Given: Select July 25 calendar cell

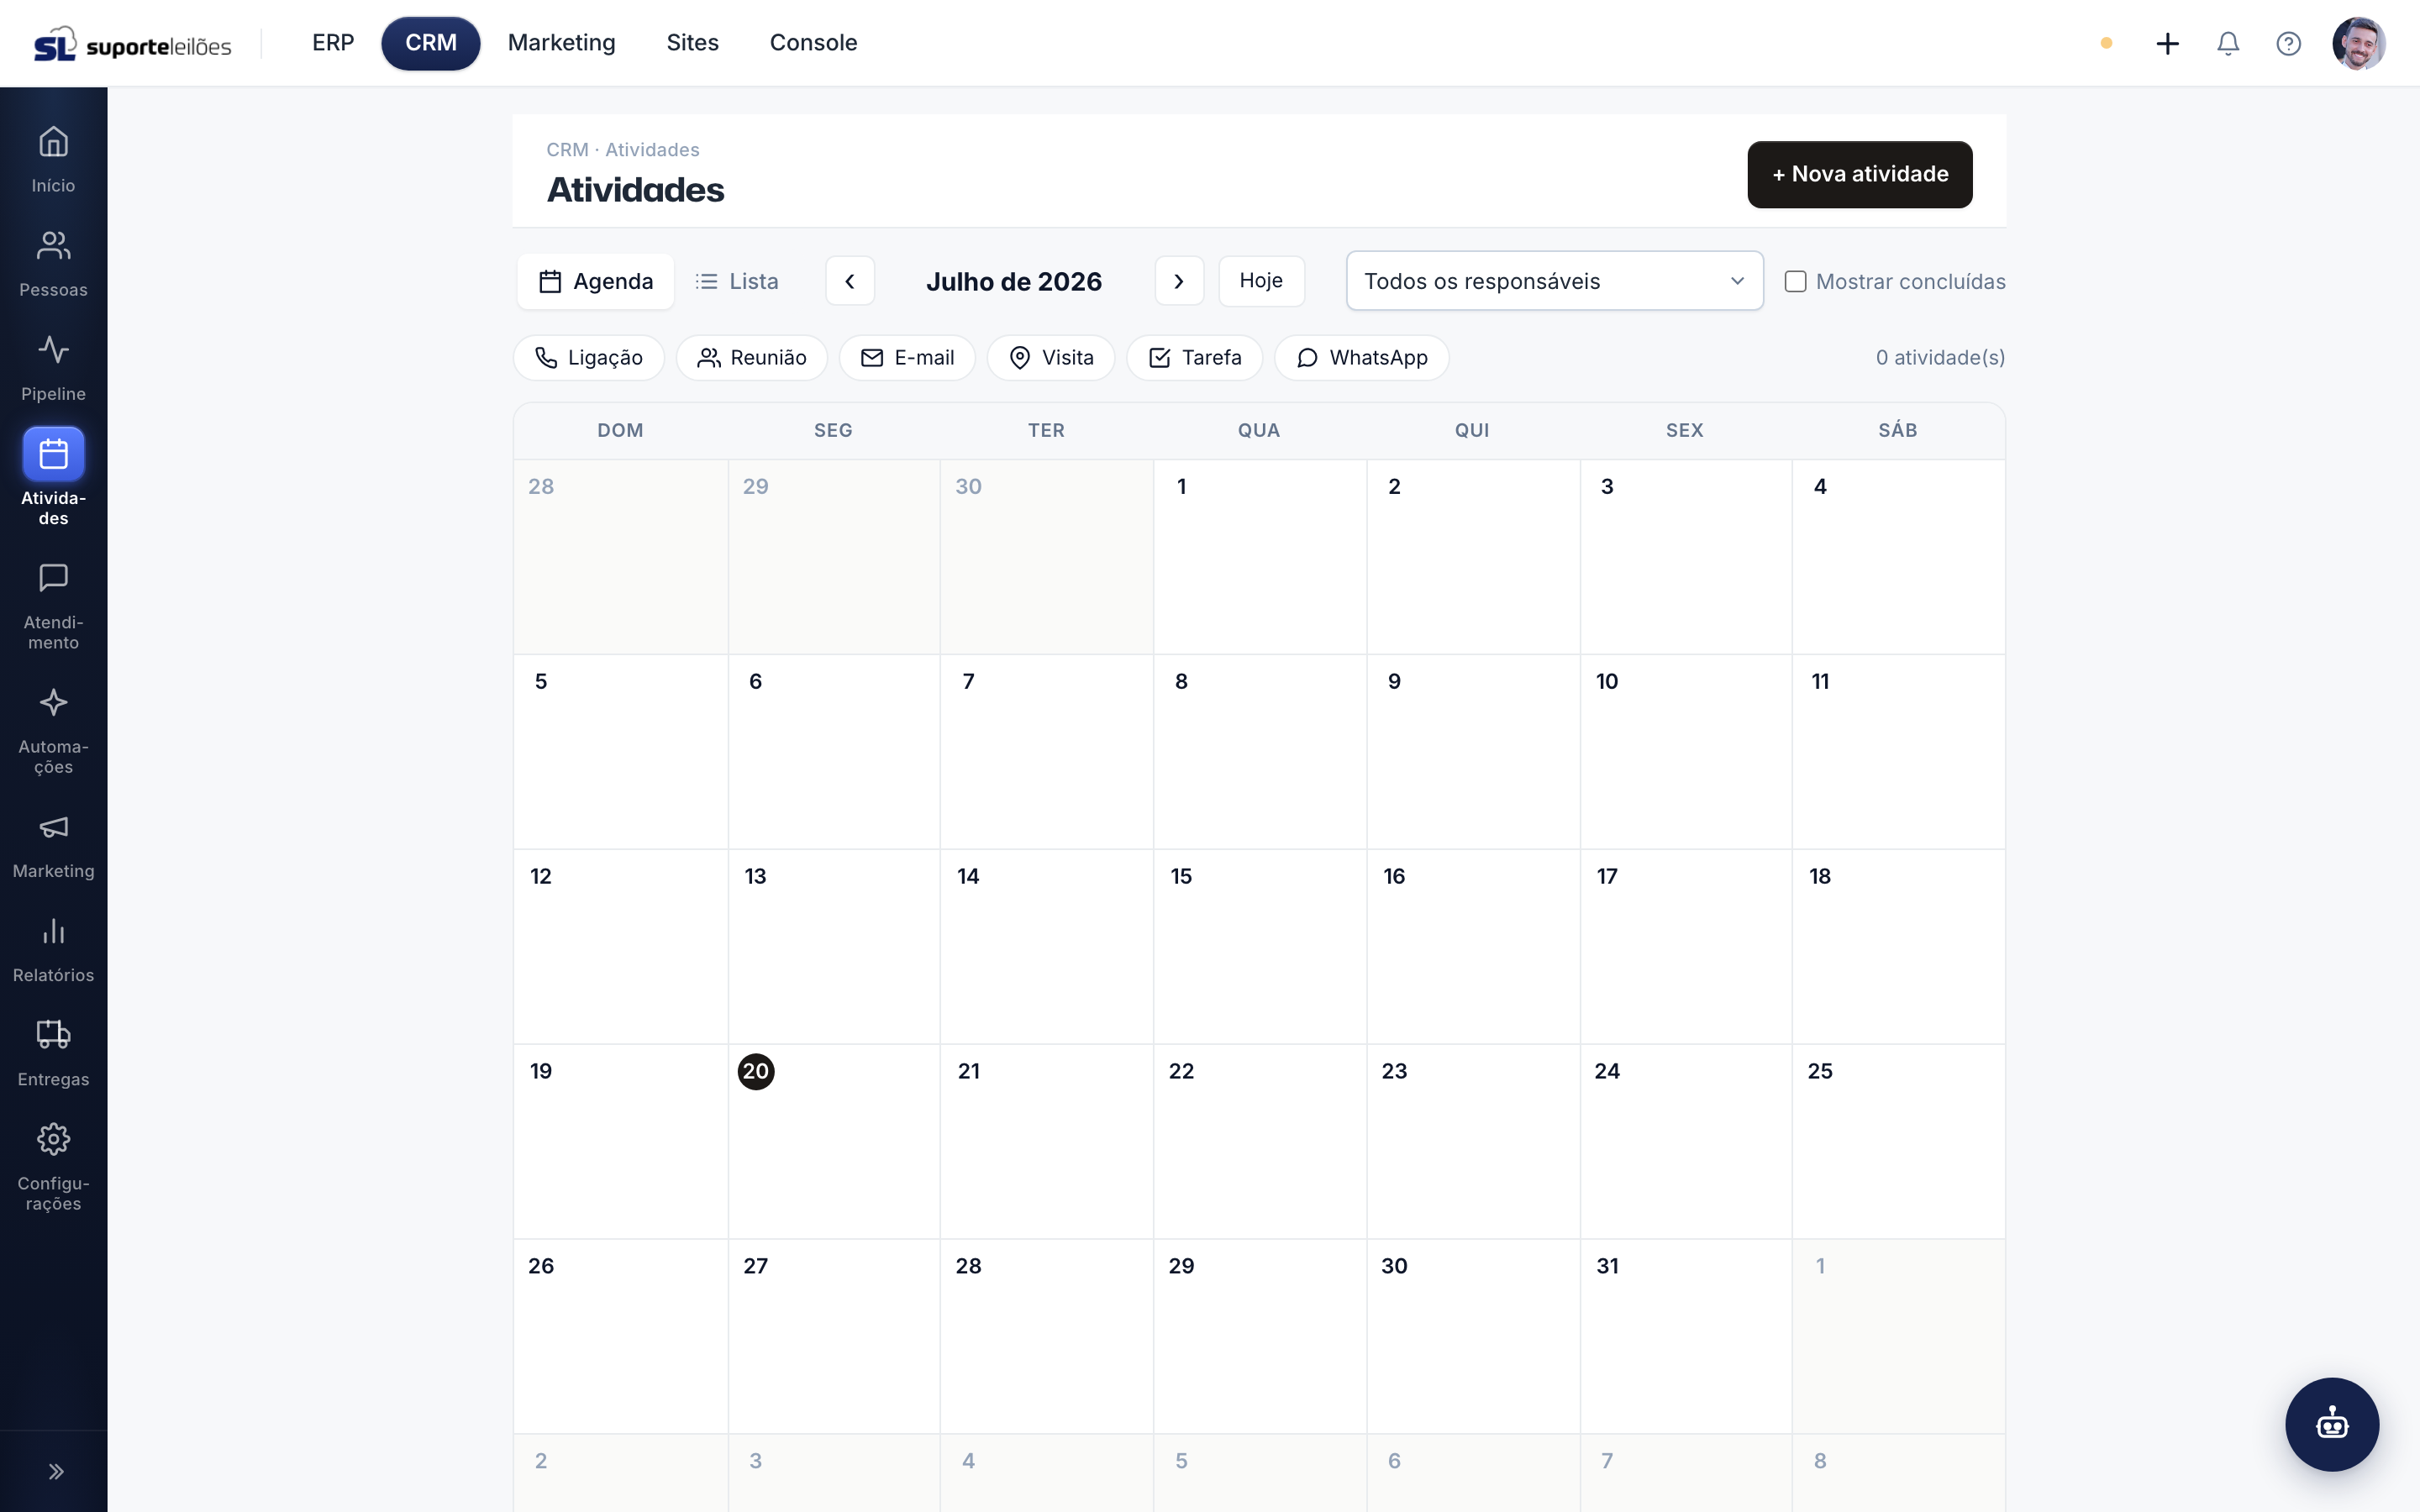Looking at the screenshot, I should [x=1899, y=1142].
